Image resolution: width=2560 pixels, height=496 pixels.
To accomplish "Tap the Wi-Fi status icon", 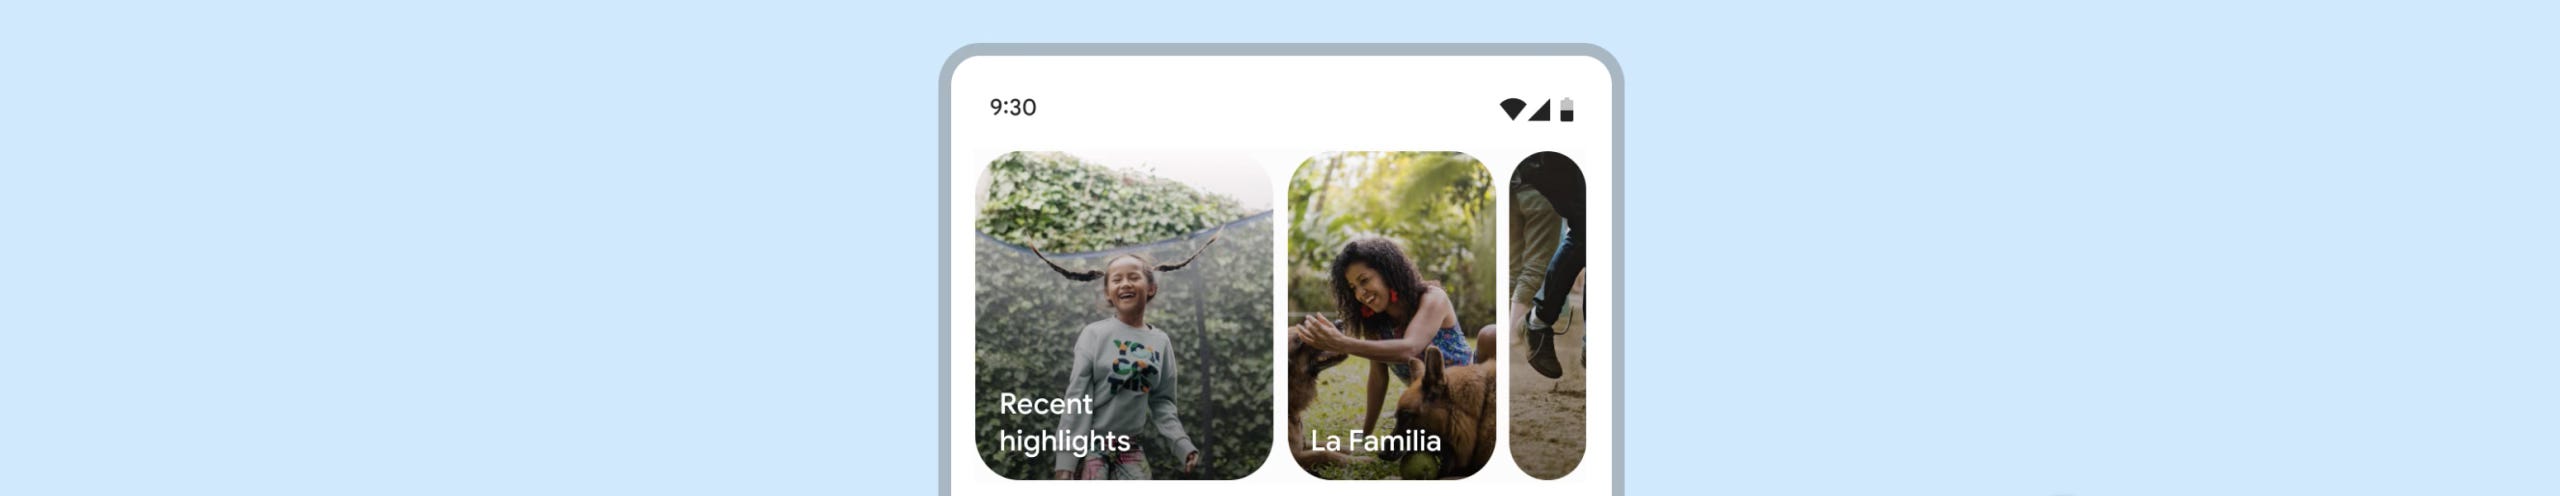I will pyautogui.click(x=1512, y=109).
